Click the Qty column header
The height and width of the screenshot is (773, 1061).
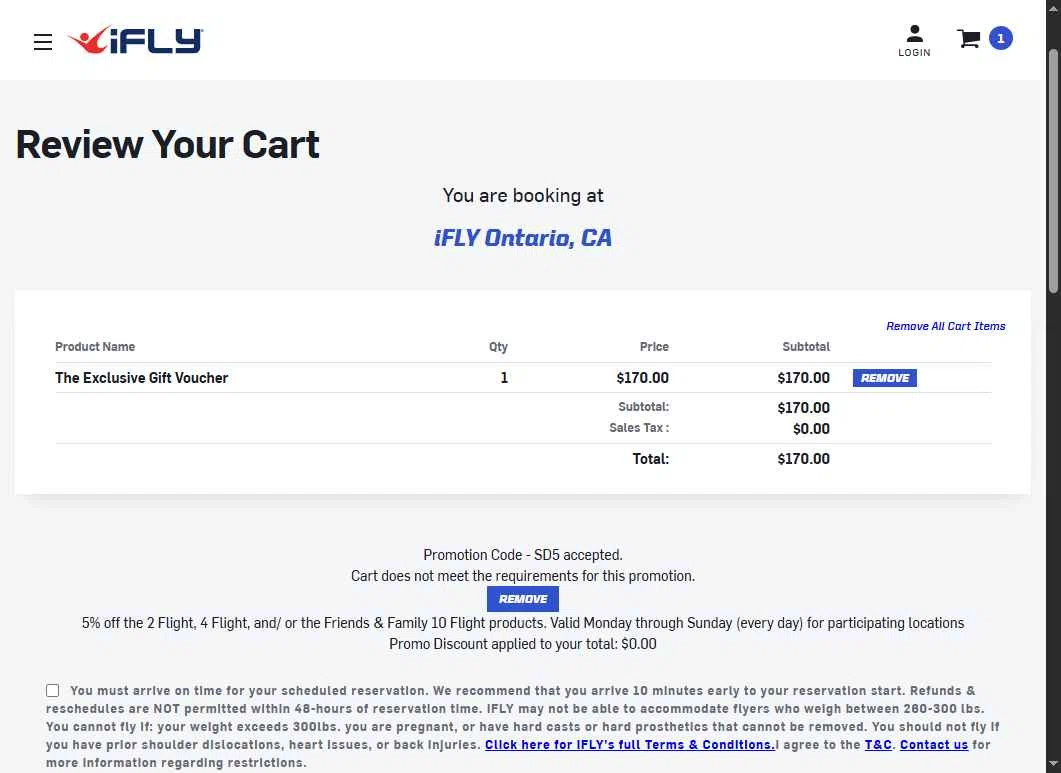pos(498,347)
